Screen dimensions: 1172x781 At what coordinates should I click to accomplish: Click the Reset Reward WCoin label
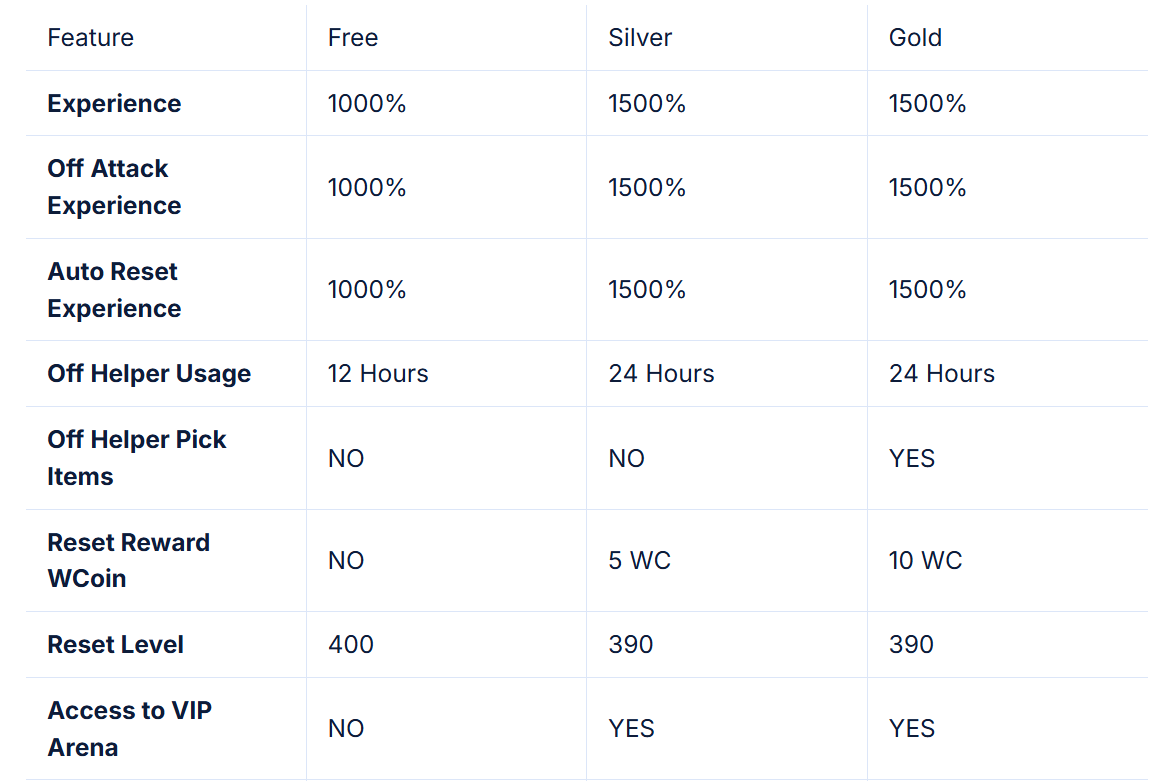[x=128, y=560]
